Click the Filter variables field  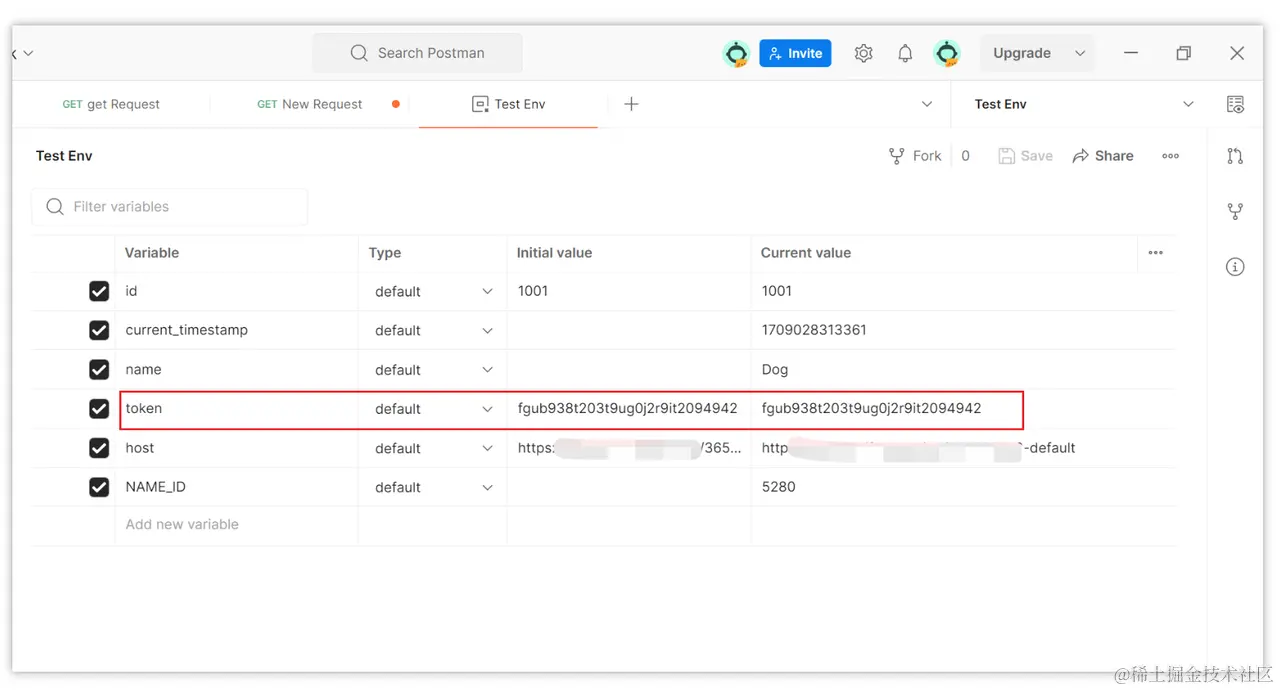[x=170, y=207]
